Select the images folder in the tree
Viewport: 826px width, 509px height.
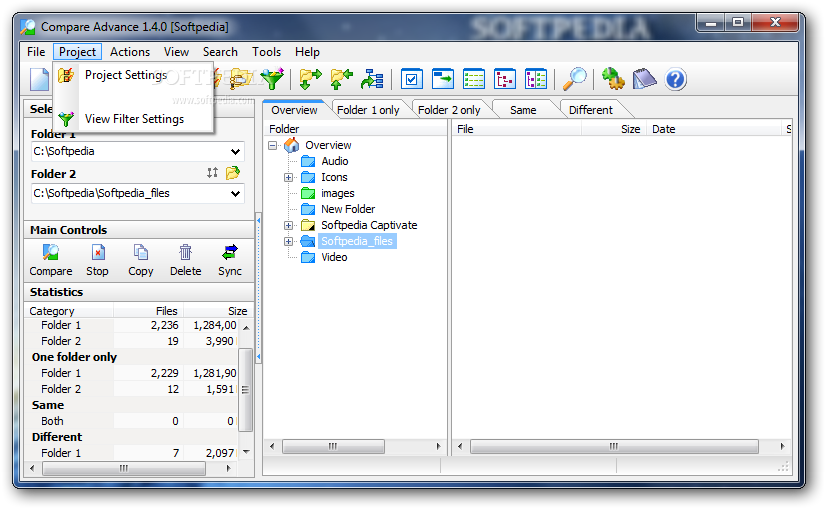coord(338,193)
